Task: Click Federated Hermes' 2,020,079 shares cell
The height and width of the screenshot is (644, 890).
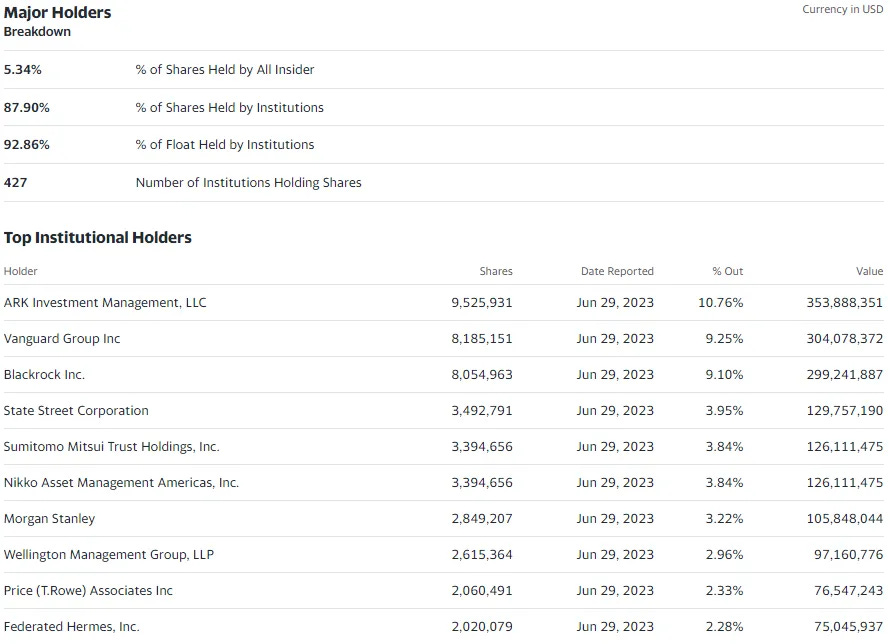Action: pyautogui.click(x=482, y=627)
